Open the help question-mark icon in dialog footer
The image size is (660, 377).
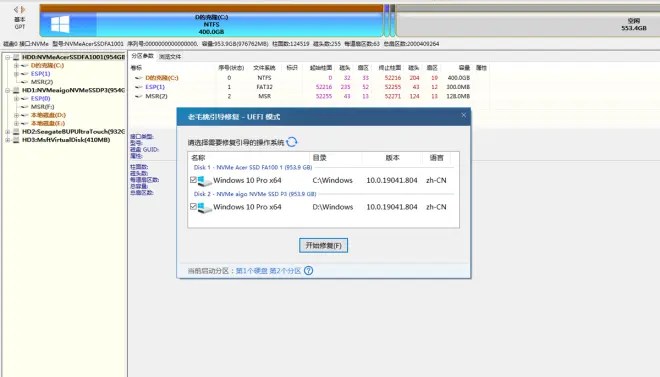click(x=309, y=271)
